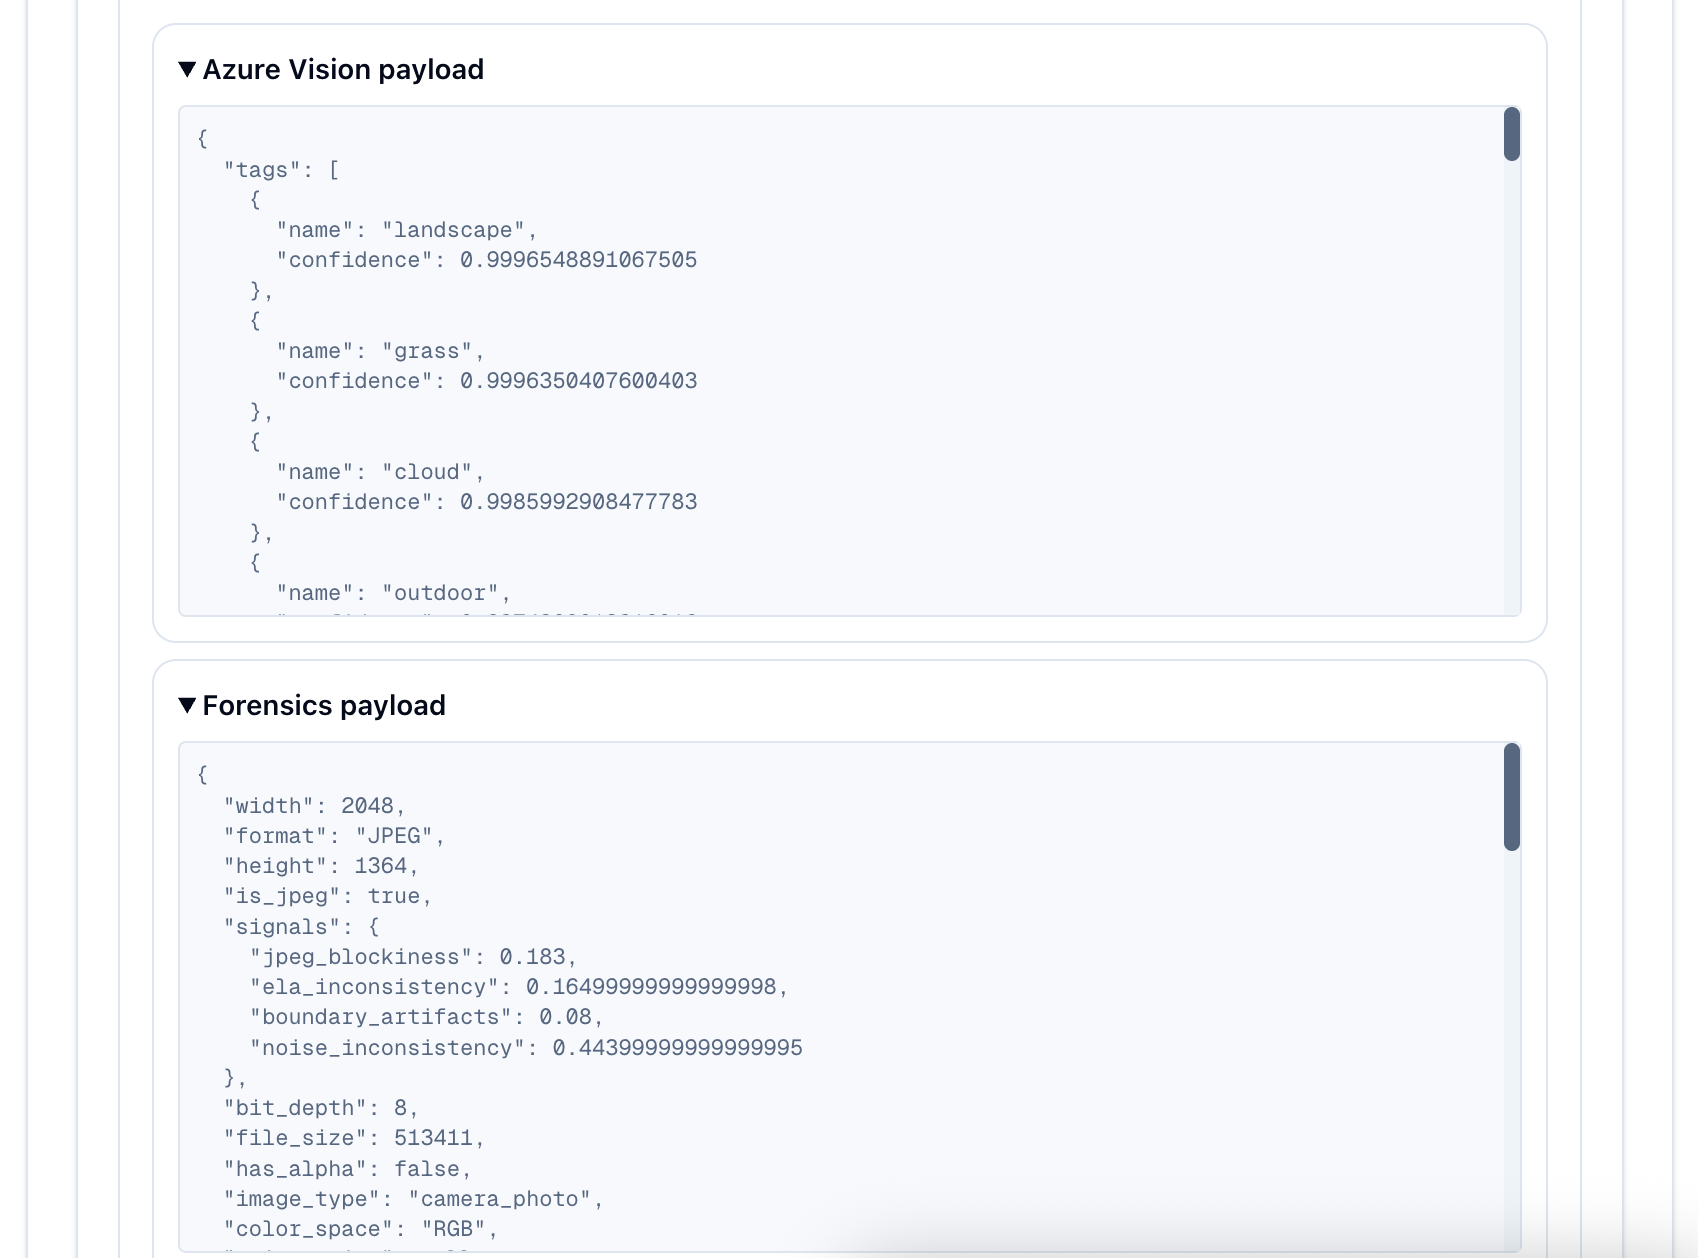
Task: Click the "name": "grass" line
Action: tap(381, 351)
